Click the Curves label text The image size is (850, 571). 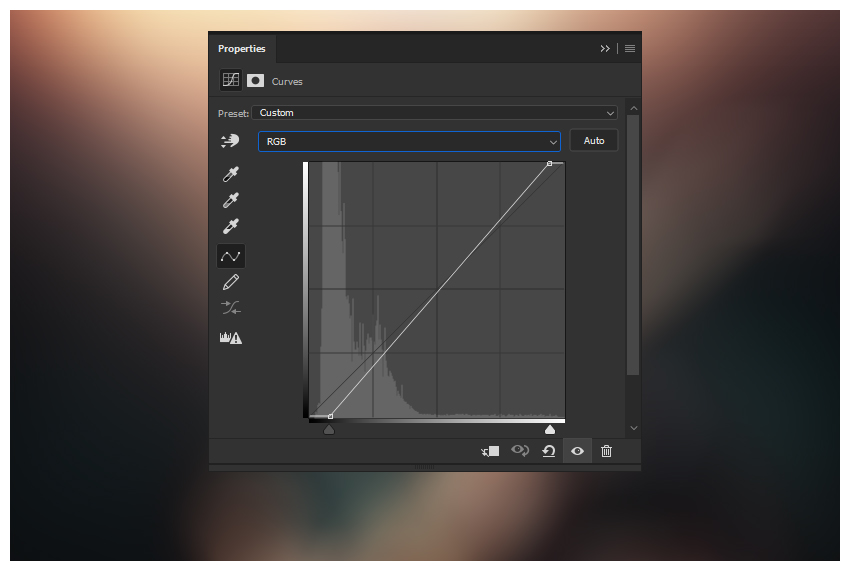point(287,82)
